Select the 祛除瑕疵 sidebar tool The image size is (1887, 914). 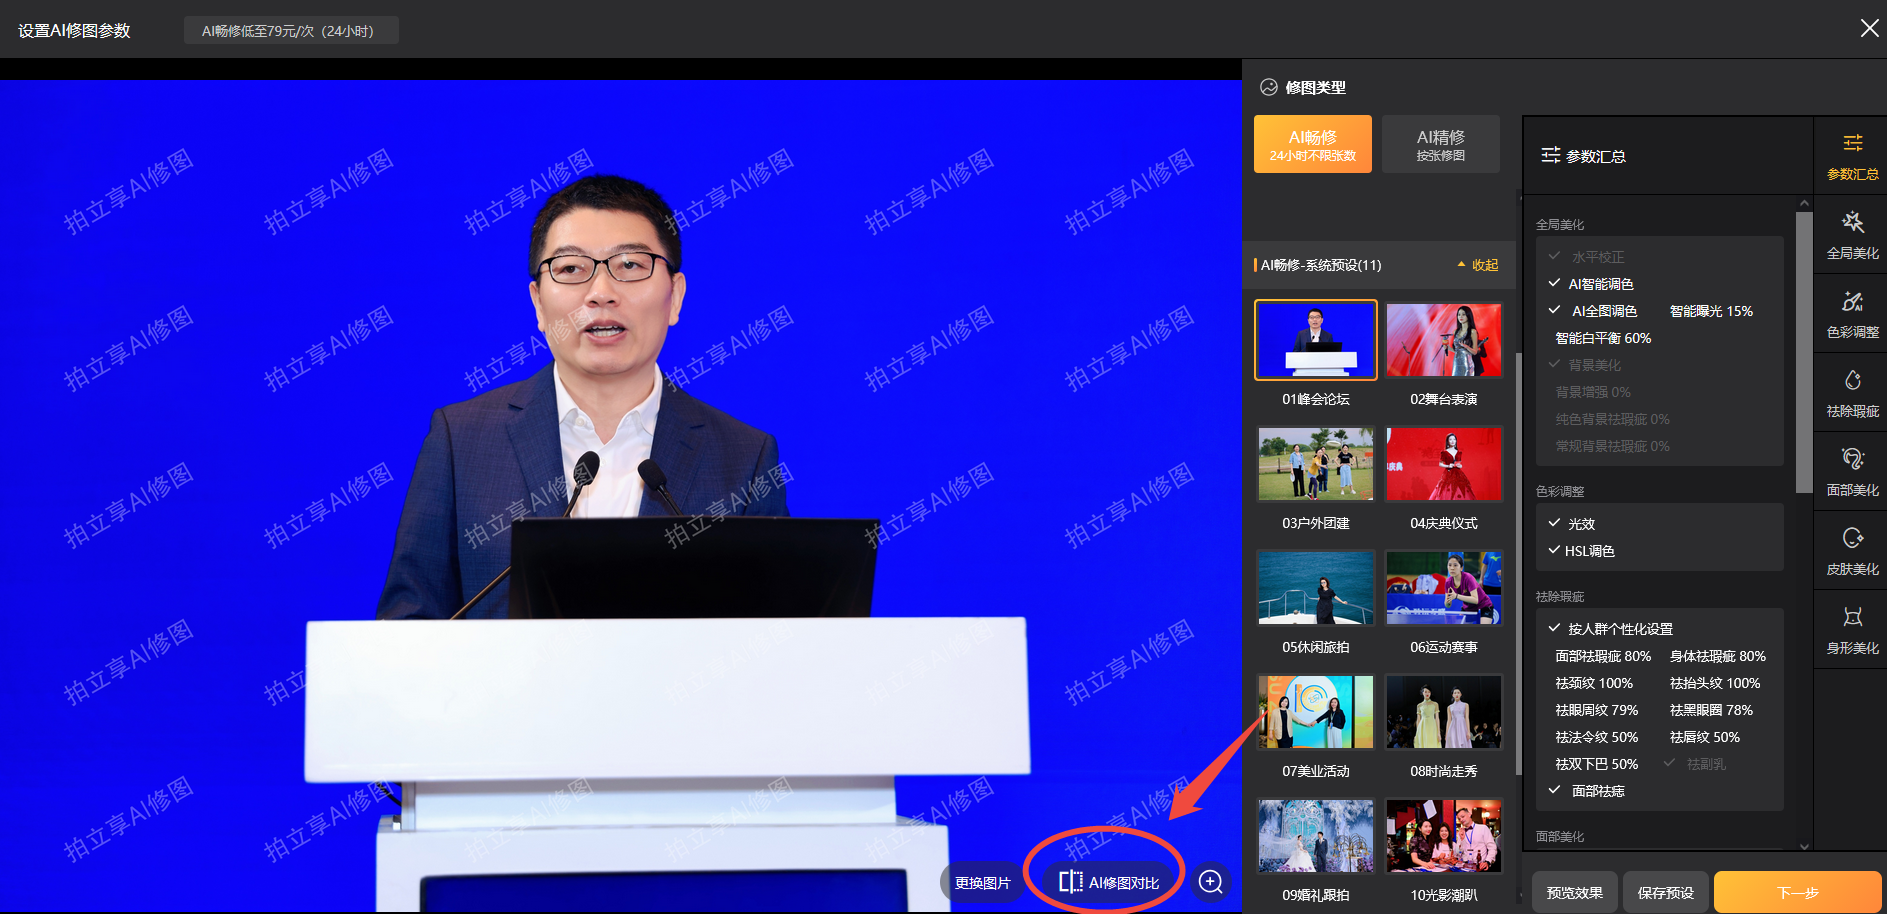pos(1852,392)
